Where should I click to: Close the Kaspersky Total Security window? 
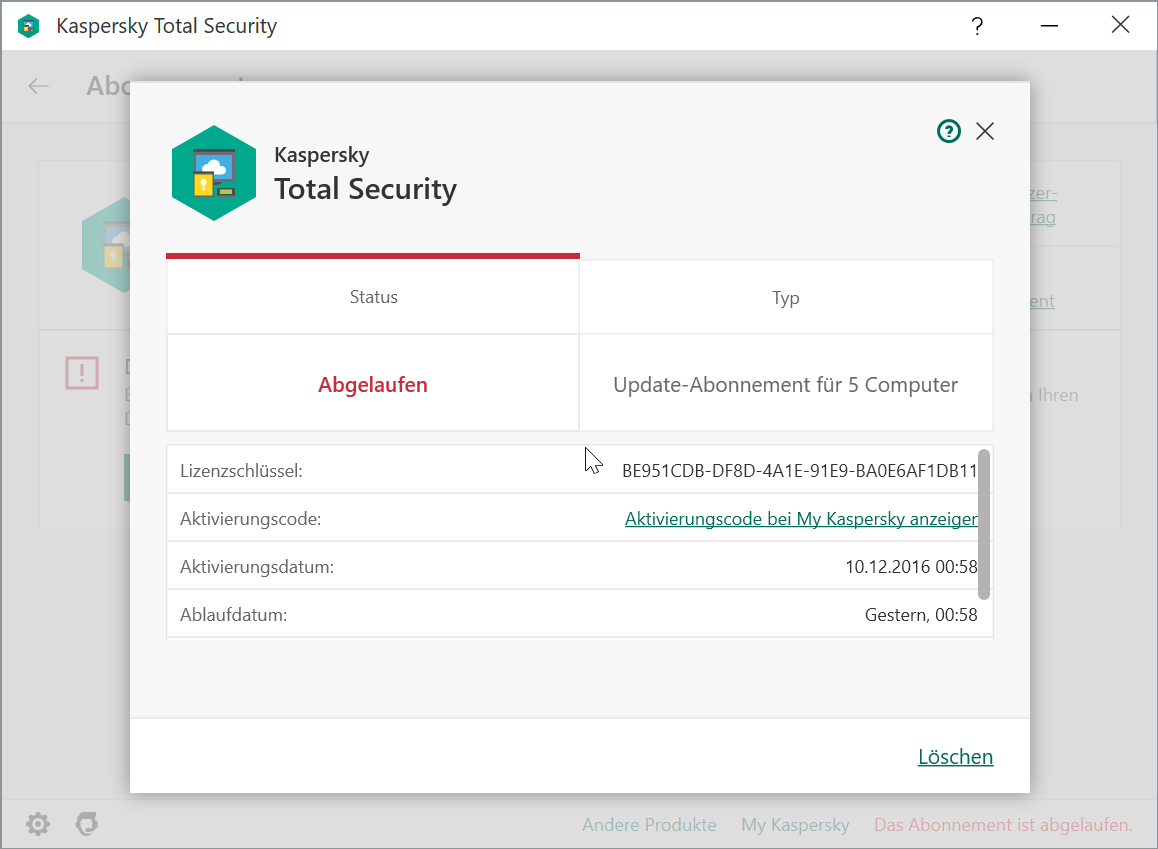click(x=1120, y=25)
